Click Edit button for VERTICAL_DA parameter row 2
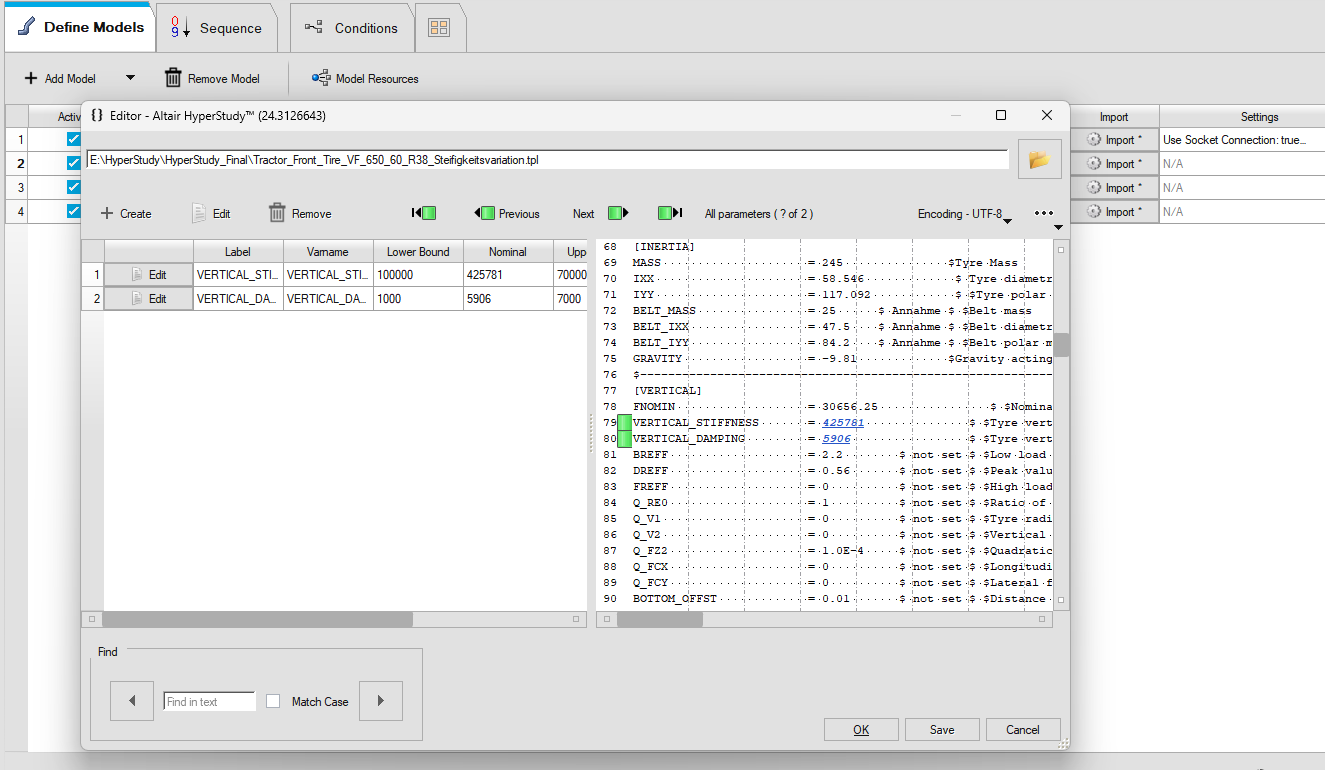The height and width of the screenshot is (770, 1325). point(148,299)
